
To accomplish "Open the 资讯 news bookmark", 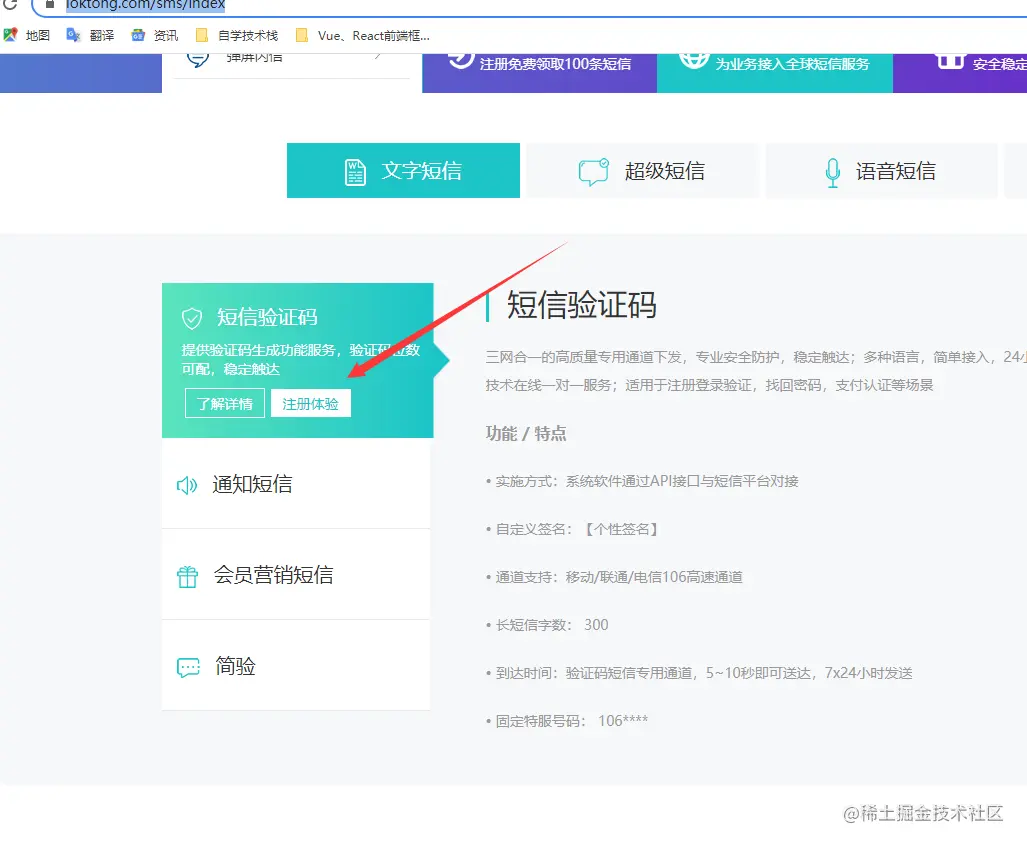I will (155, 35).
